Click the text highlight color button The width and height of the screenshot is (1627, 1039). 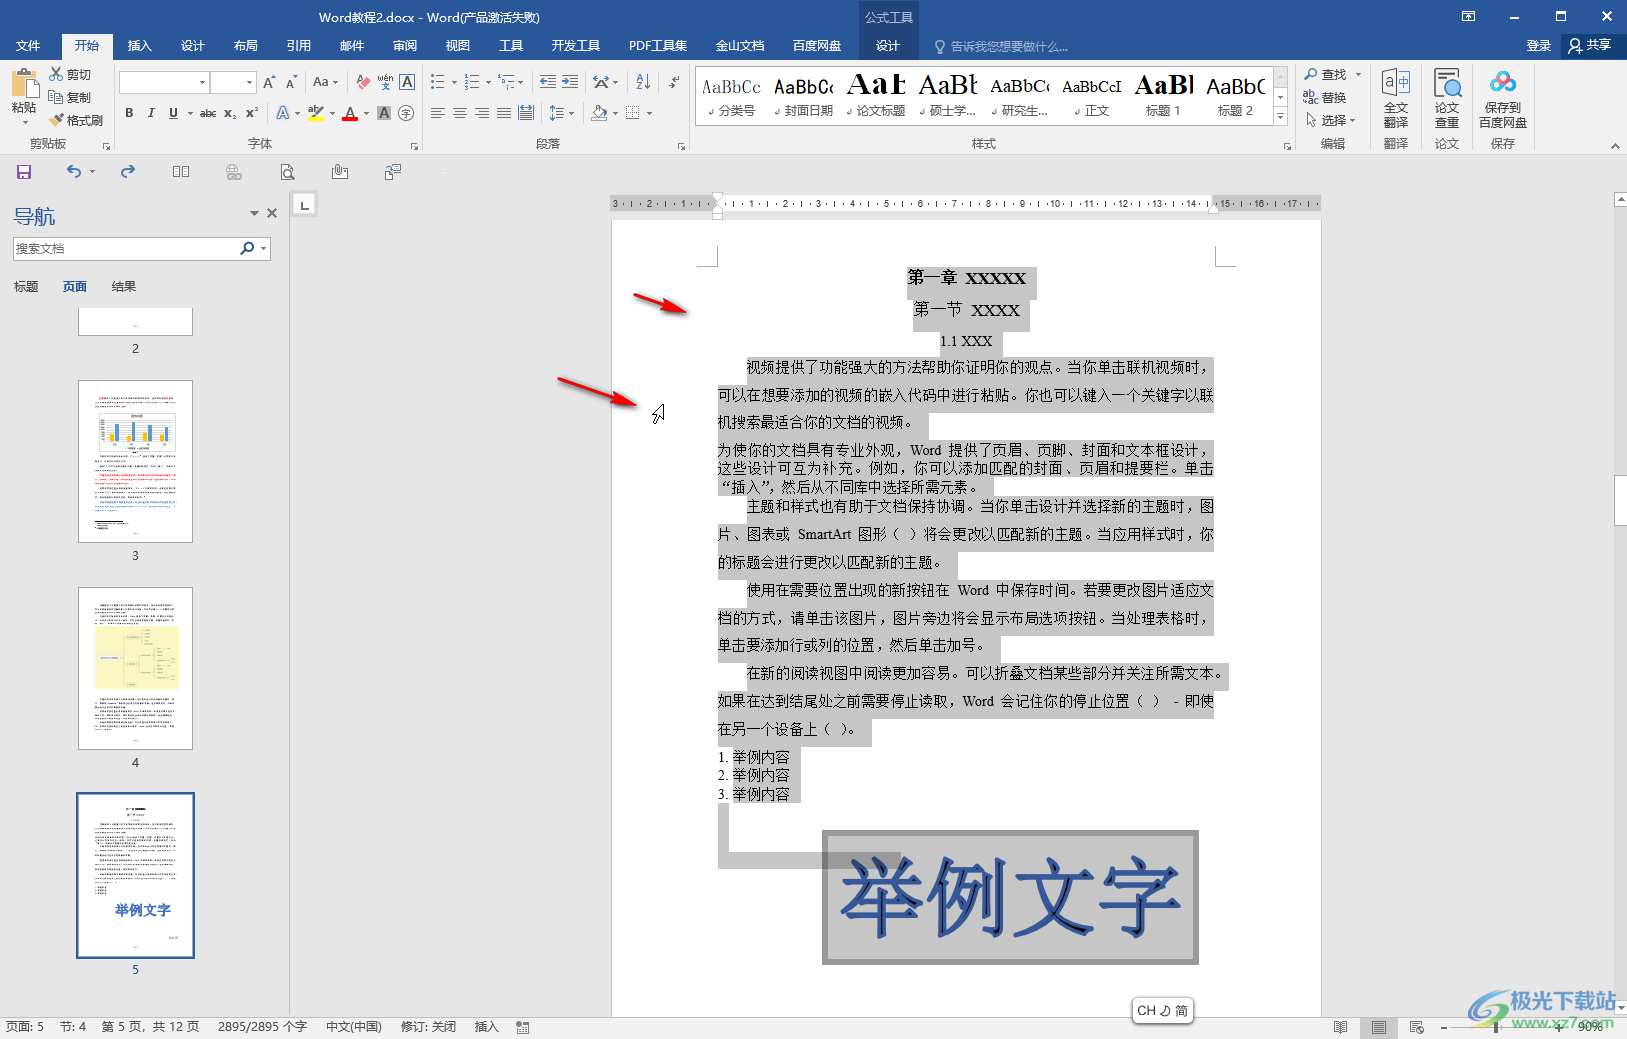pyautogui.click(x=315, y=113)
